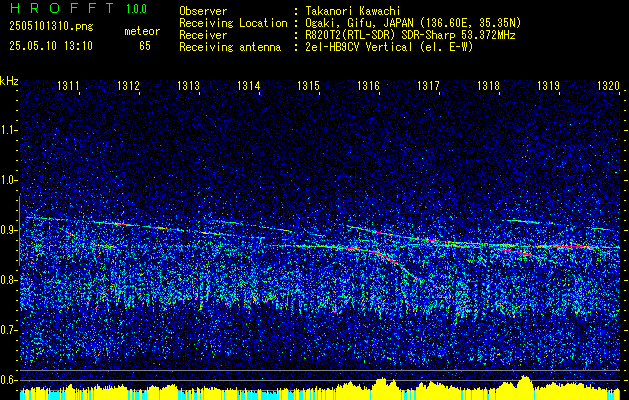This screenshot has width=629, height=400.
Task: Click the meteor count 65
Action: point(145,46)
